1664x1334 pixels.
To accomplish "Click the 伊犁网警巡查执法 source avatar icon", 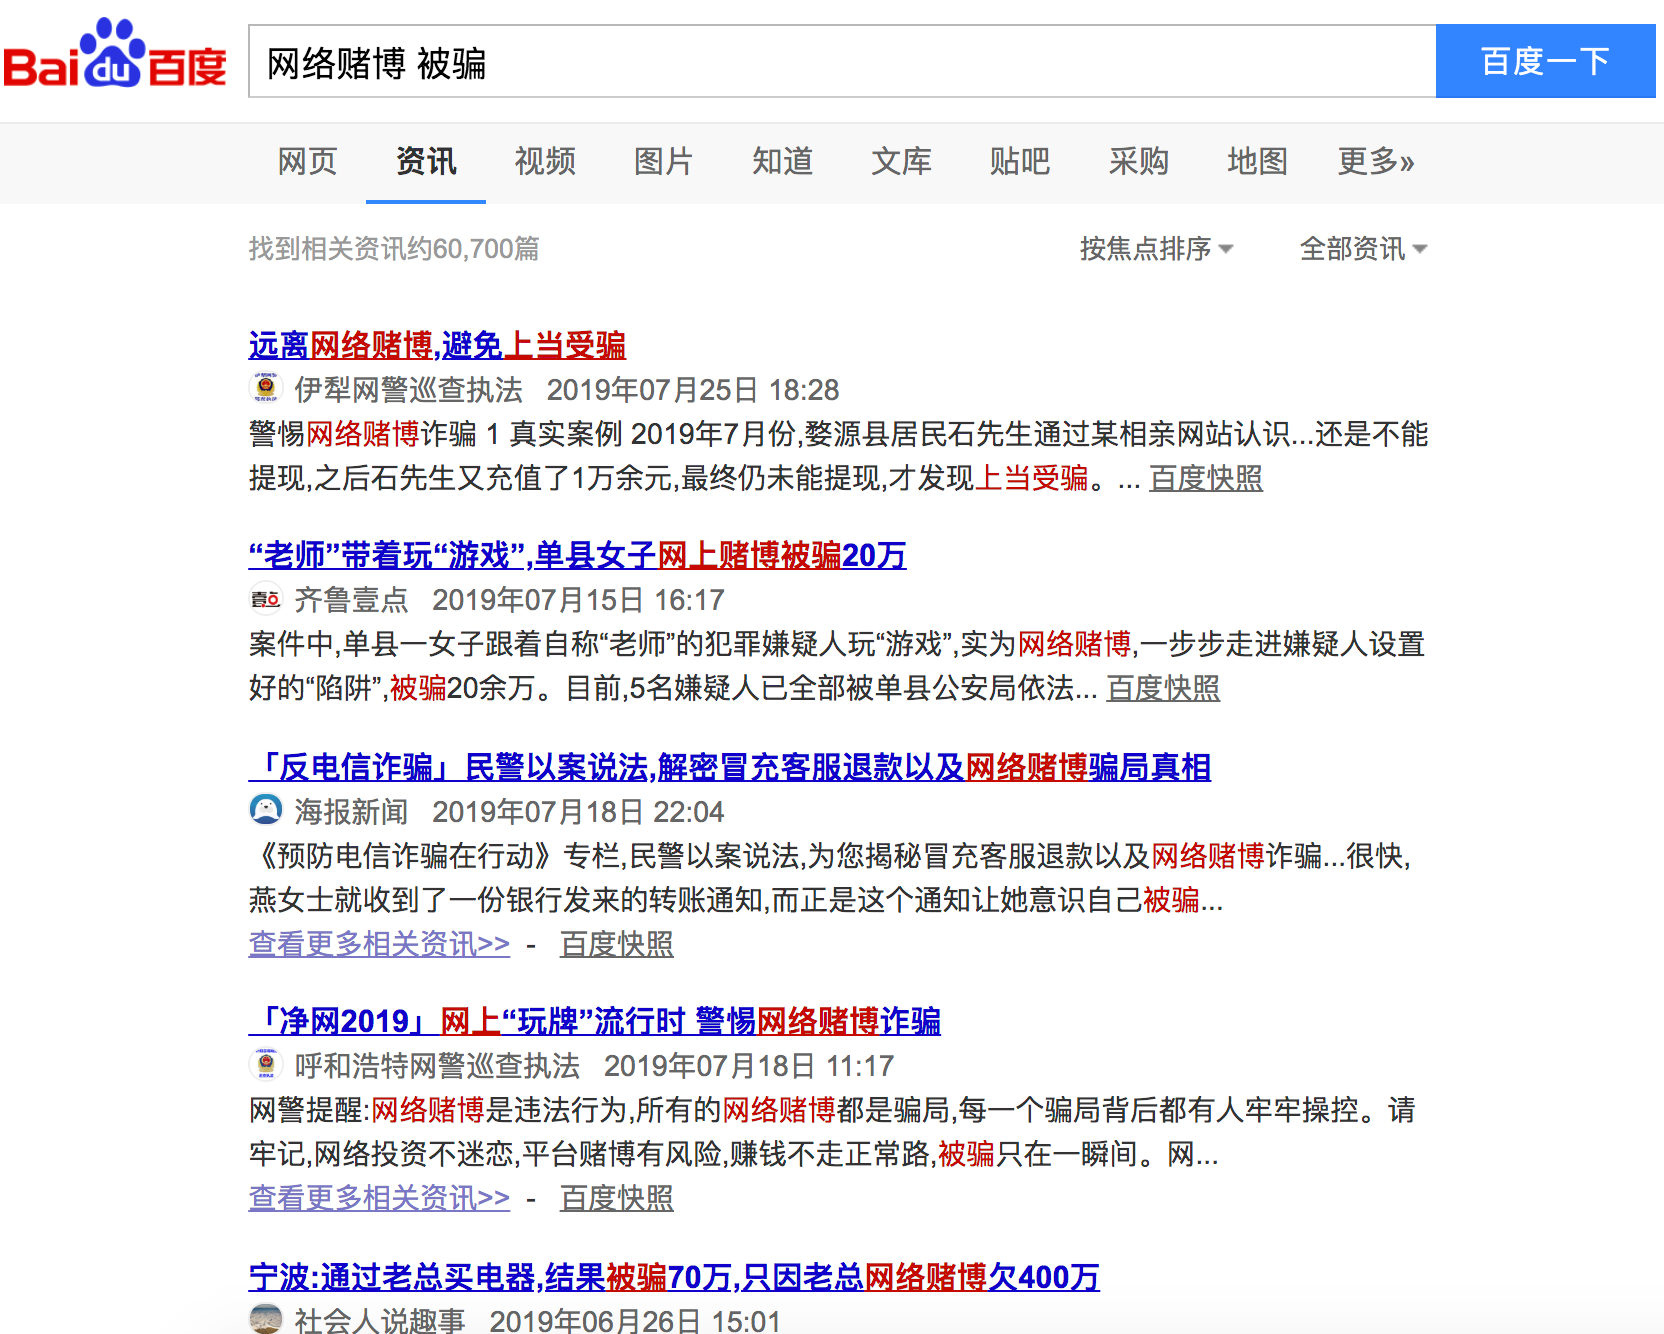I will click(x=266, y=387).
